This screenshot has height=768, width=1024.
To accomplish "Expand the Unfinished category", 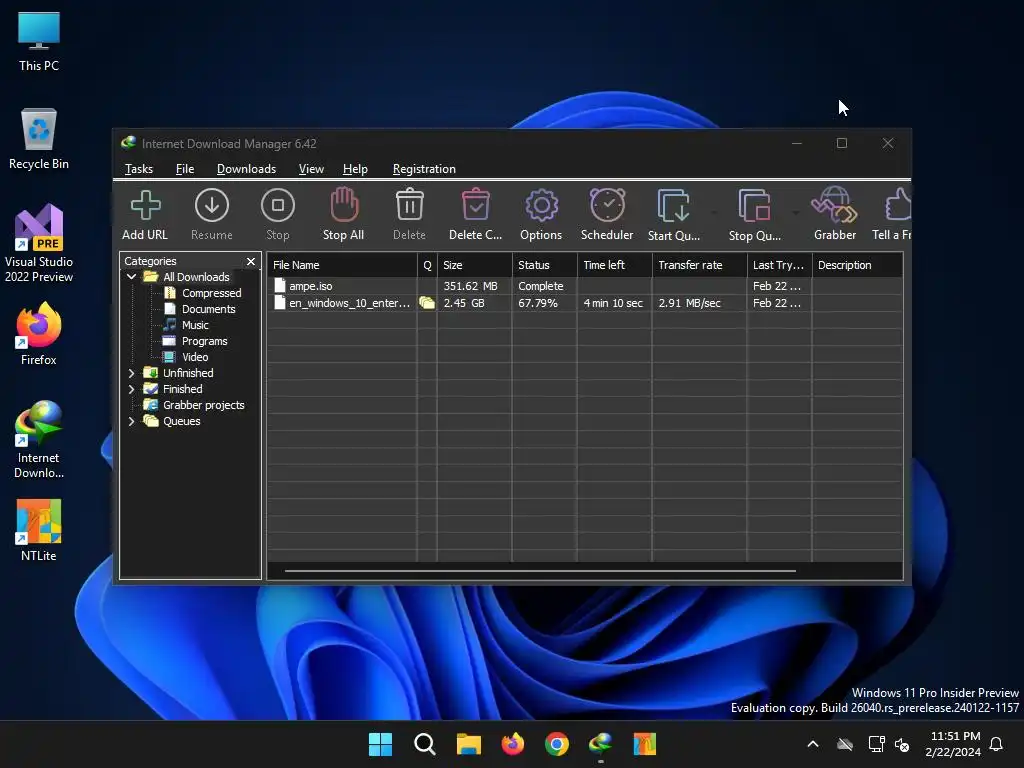I will pos(131,373).
